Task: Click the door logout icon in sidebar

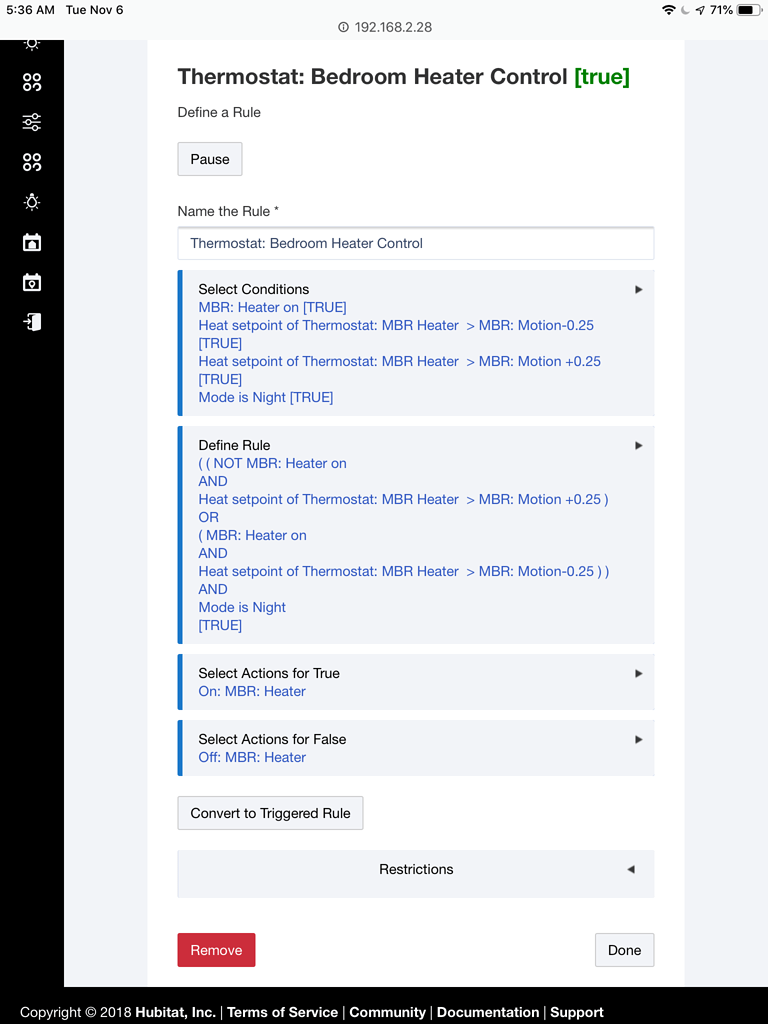Action: (32, 322)
